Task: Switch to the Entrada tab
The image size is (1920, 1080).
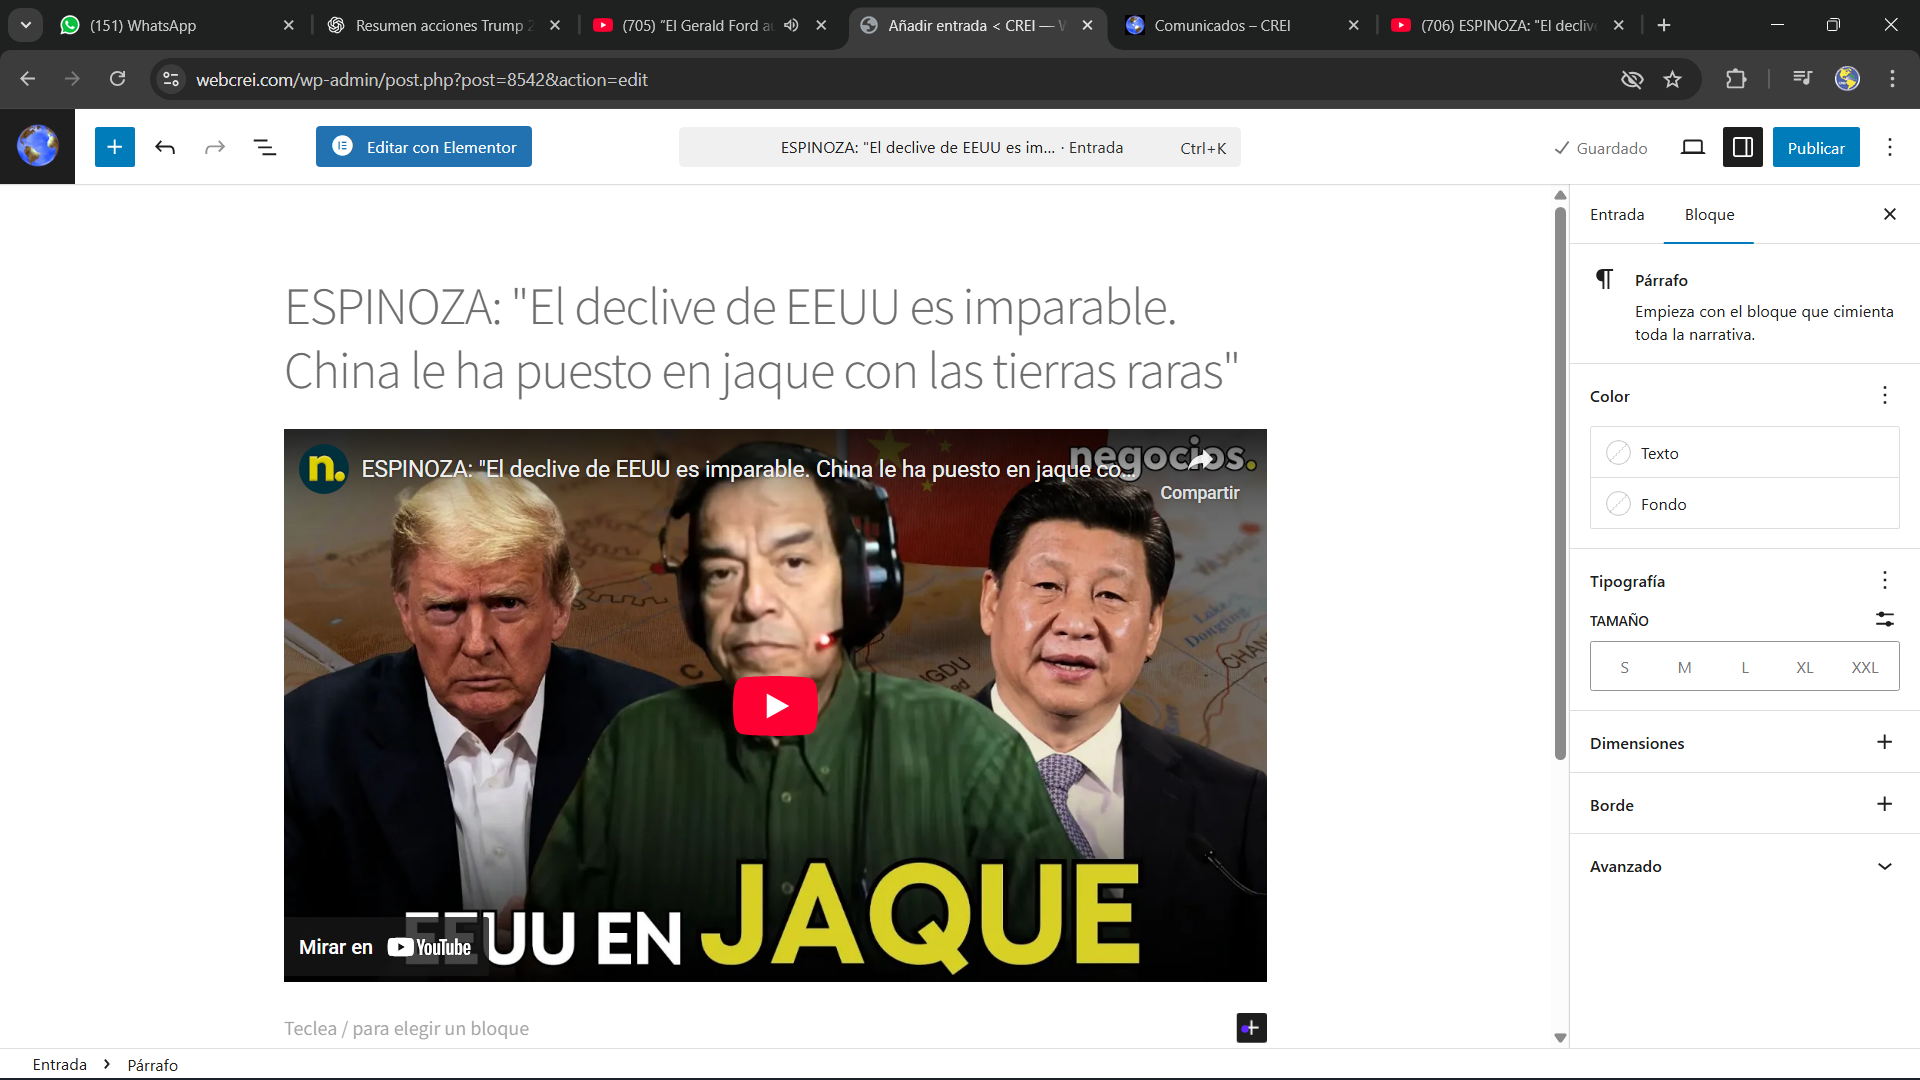Action: point(1617,214)
